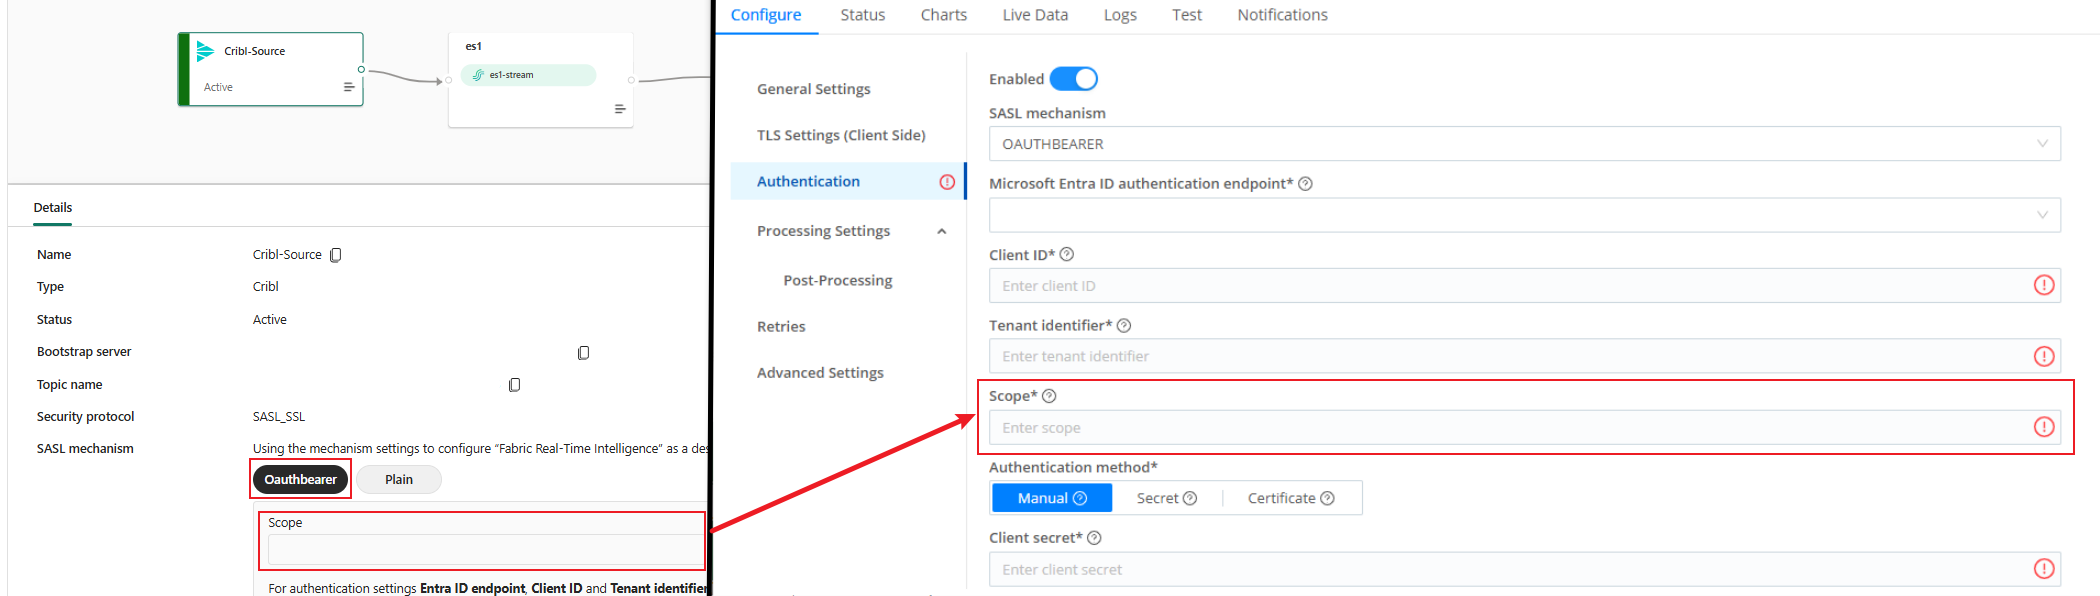Click the Enter client secret field

[1524, 569]
